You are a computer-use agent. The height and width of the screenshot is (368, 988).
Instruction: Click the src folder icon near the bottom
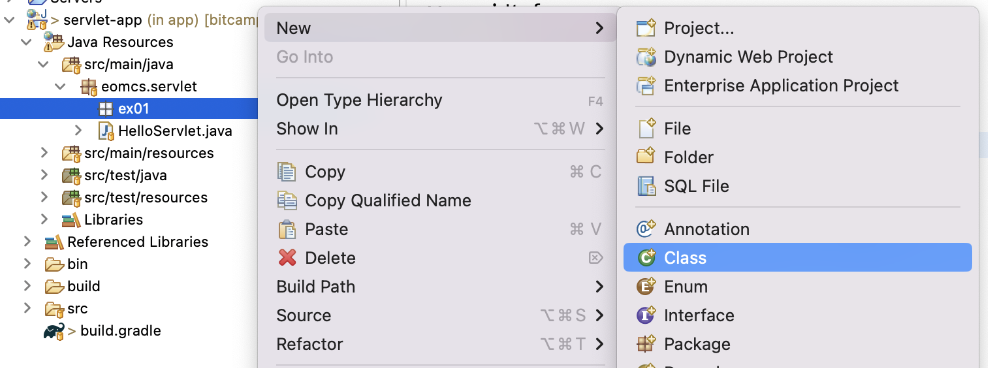tap(55, 309)
